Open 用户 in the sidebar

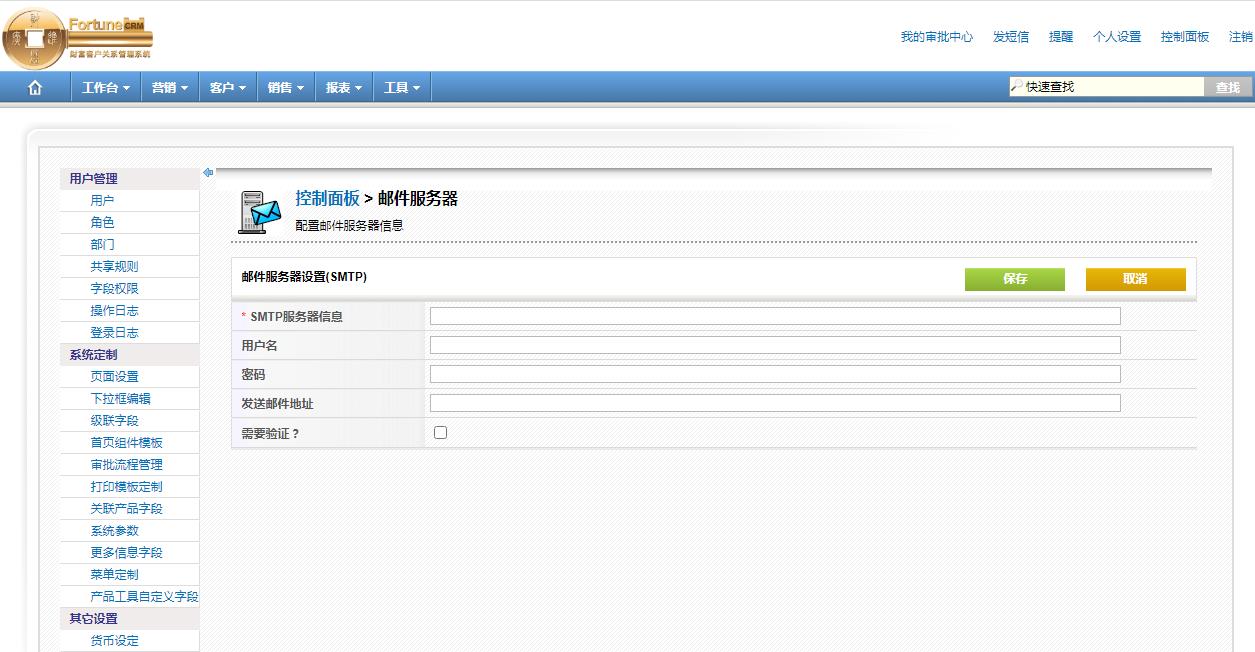click(102, 201)
